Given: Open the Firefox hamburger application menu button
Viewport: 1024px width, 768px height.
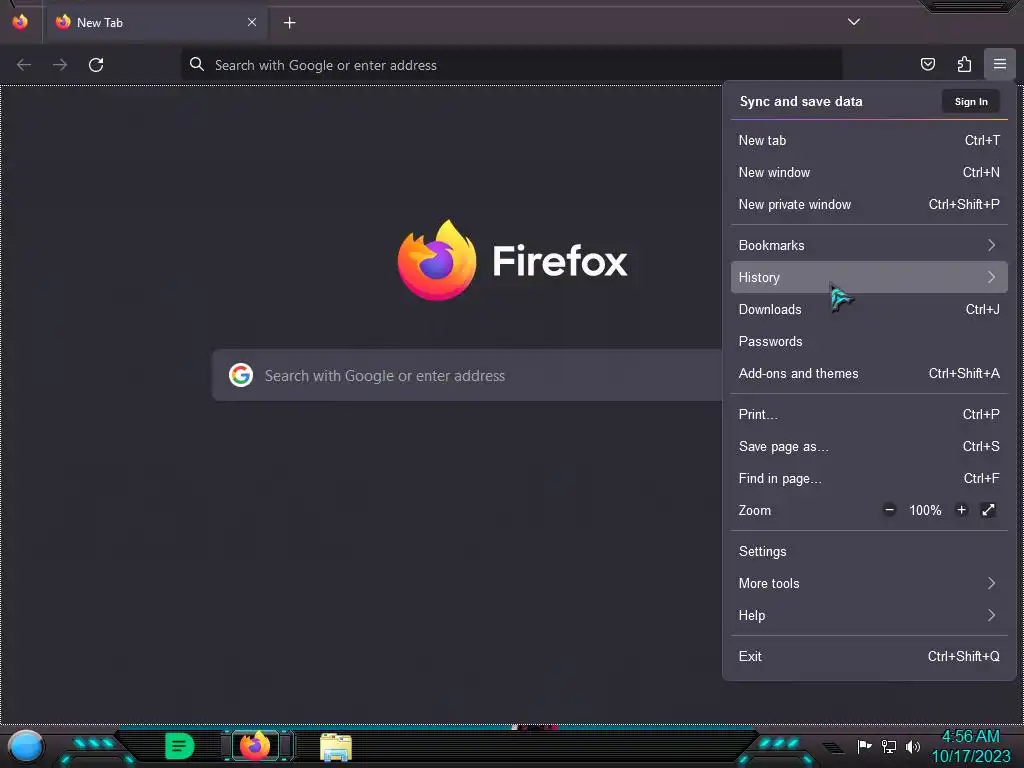Looking at the screenshot, I should coord(999,64).
